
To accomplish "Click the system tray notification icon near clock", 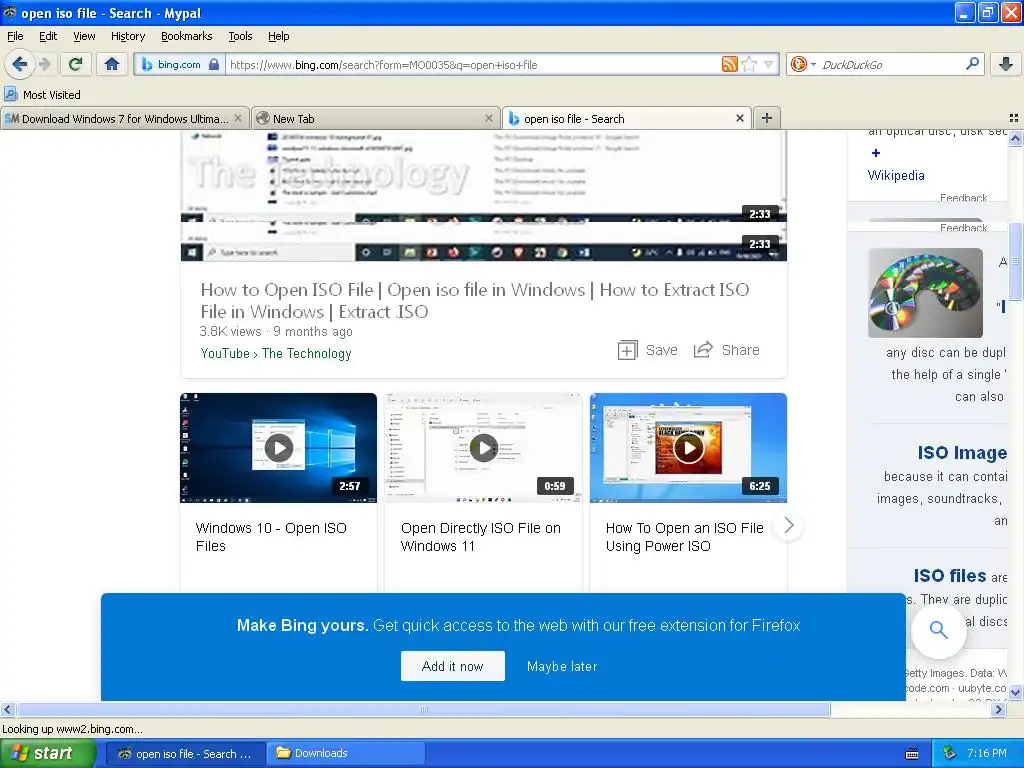I will [950, 753].
